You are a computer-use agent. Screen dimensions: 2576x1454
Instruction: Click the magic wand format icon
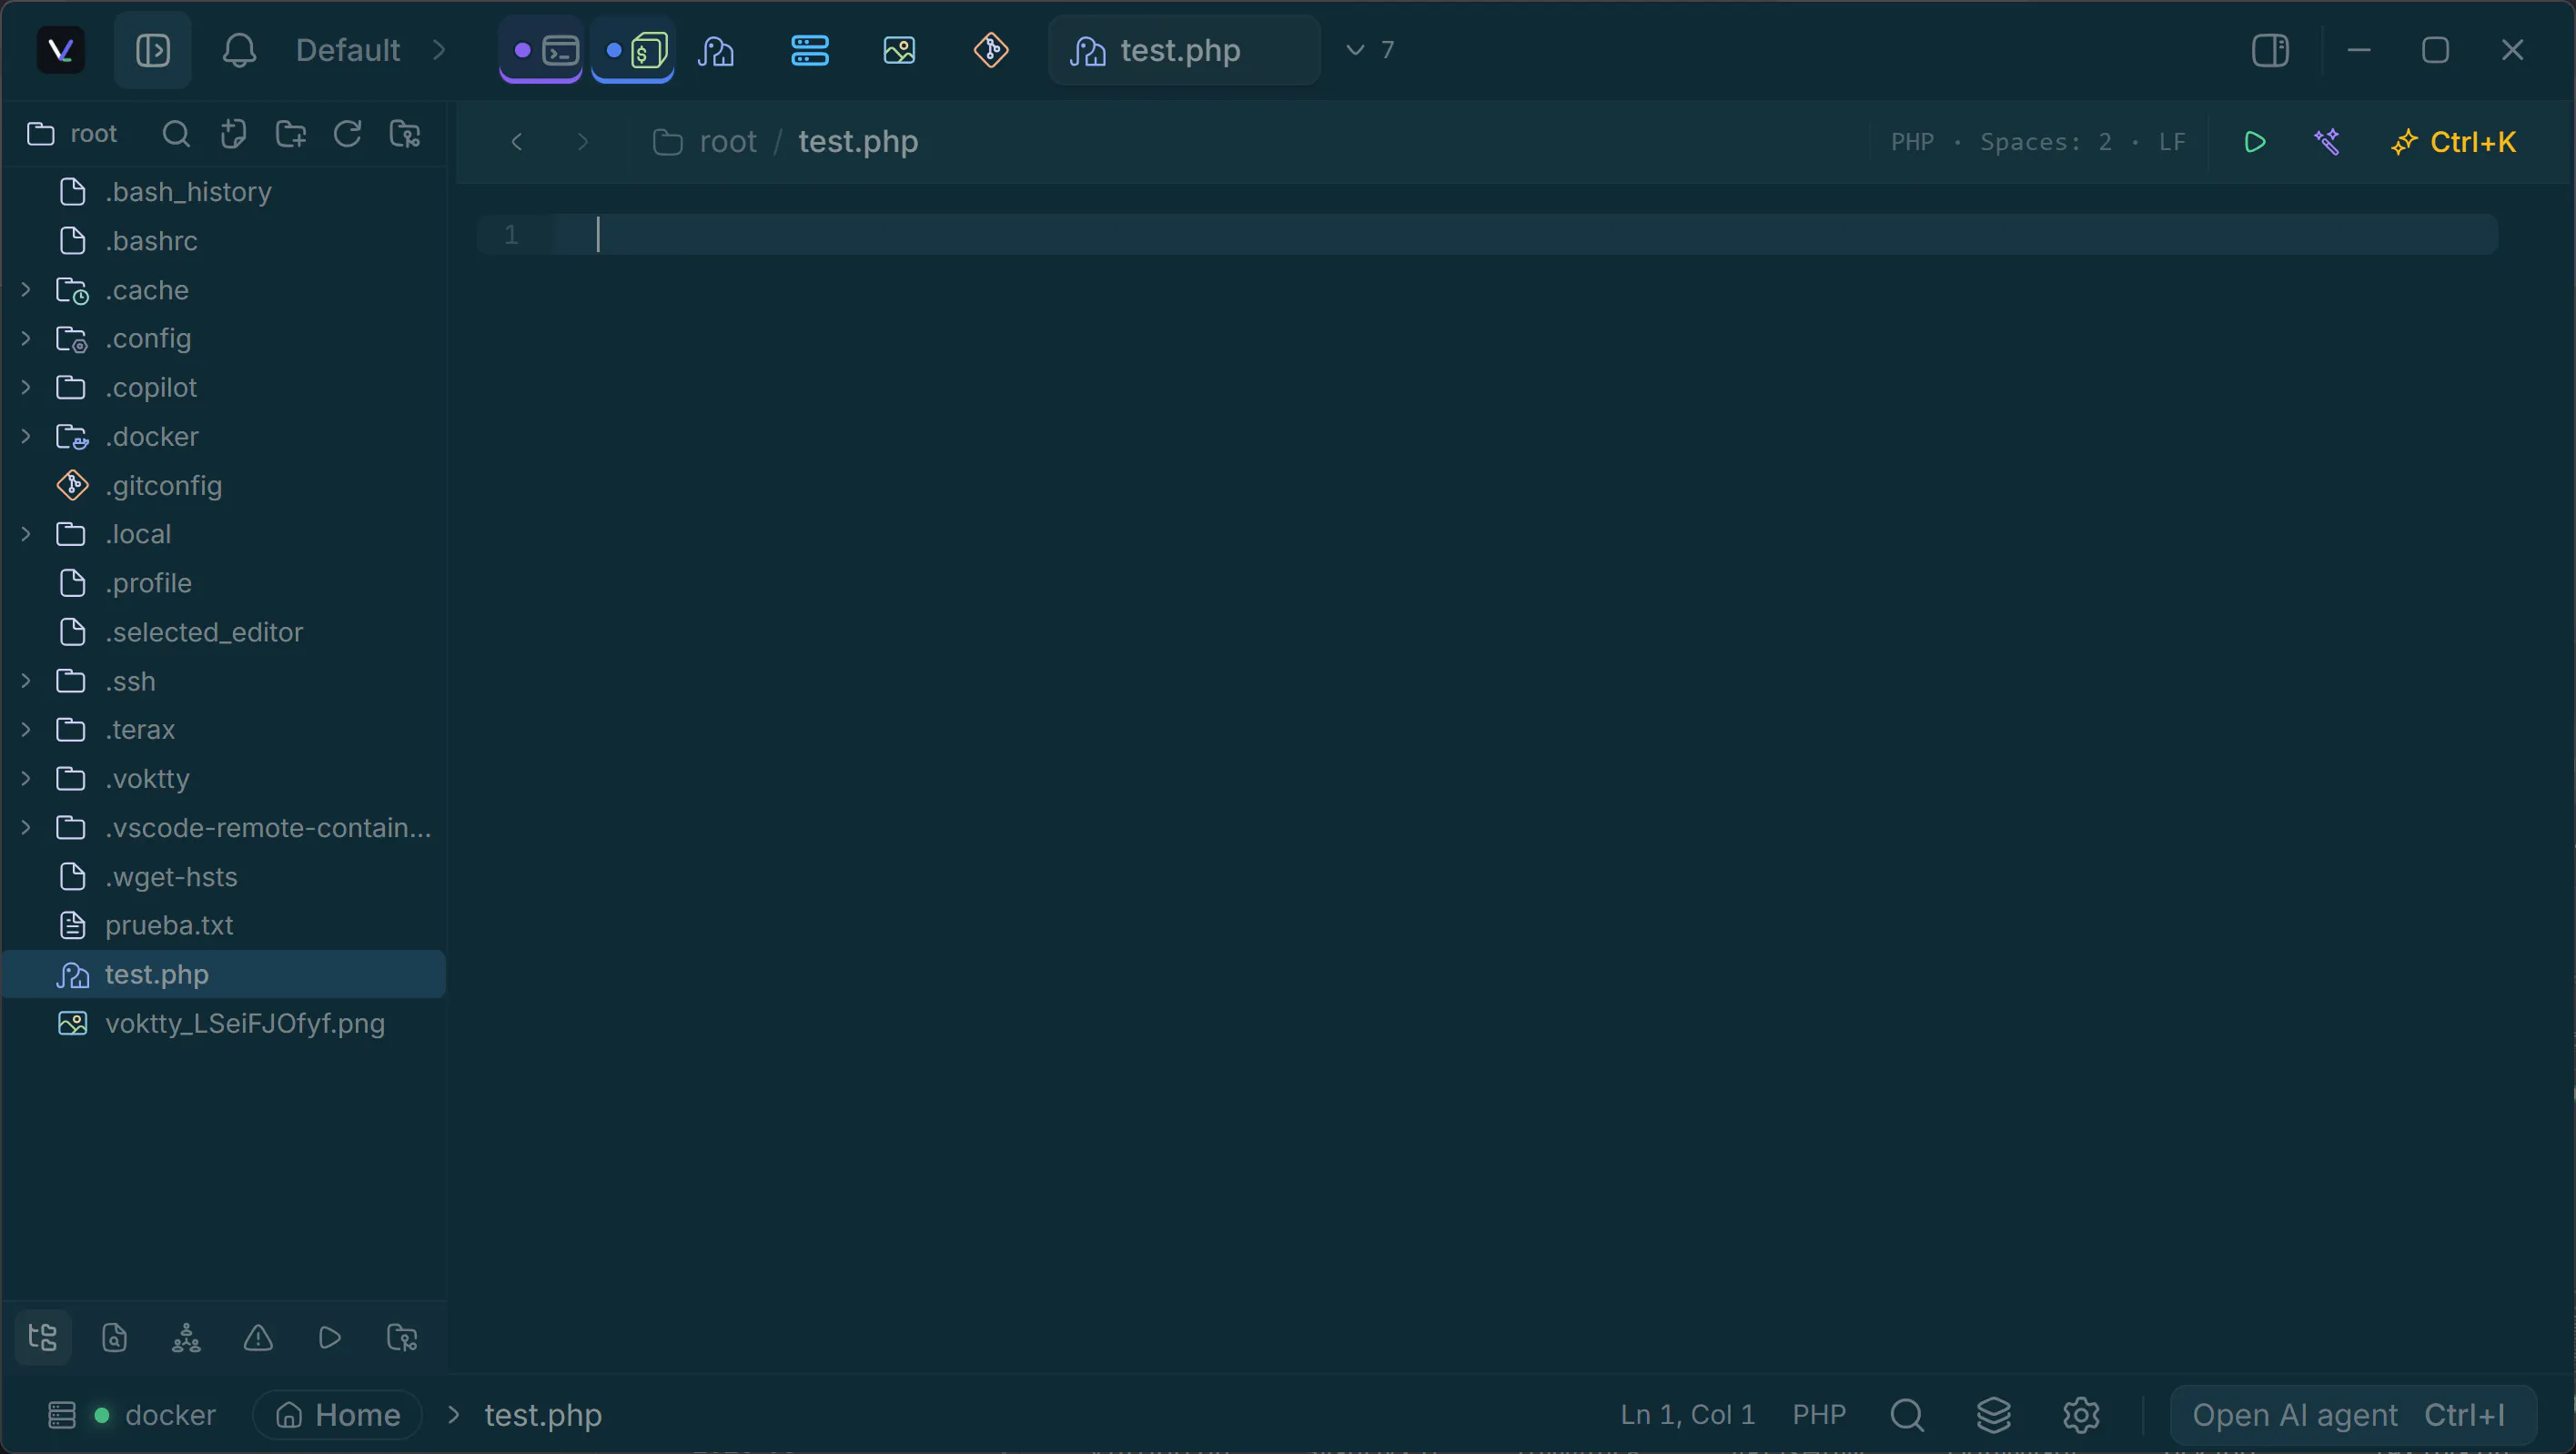(x=2327, y=142)
